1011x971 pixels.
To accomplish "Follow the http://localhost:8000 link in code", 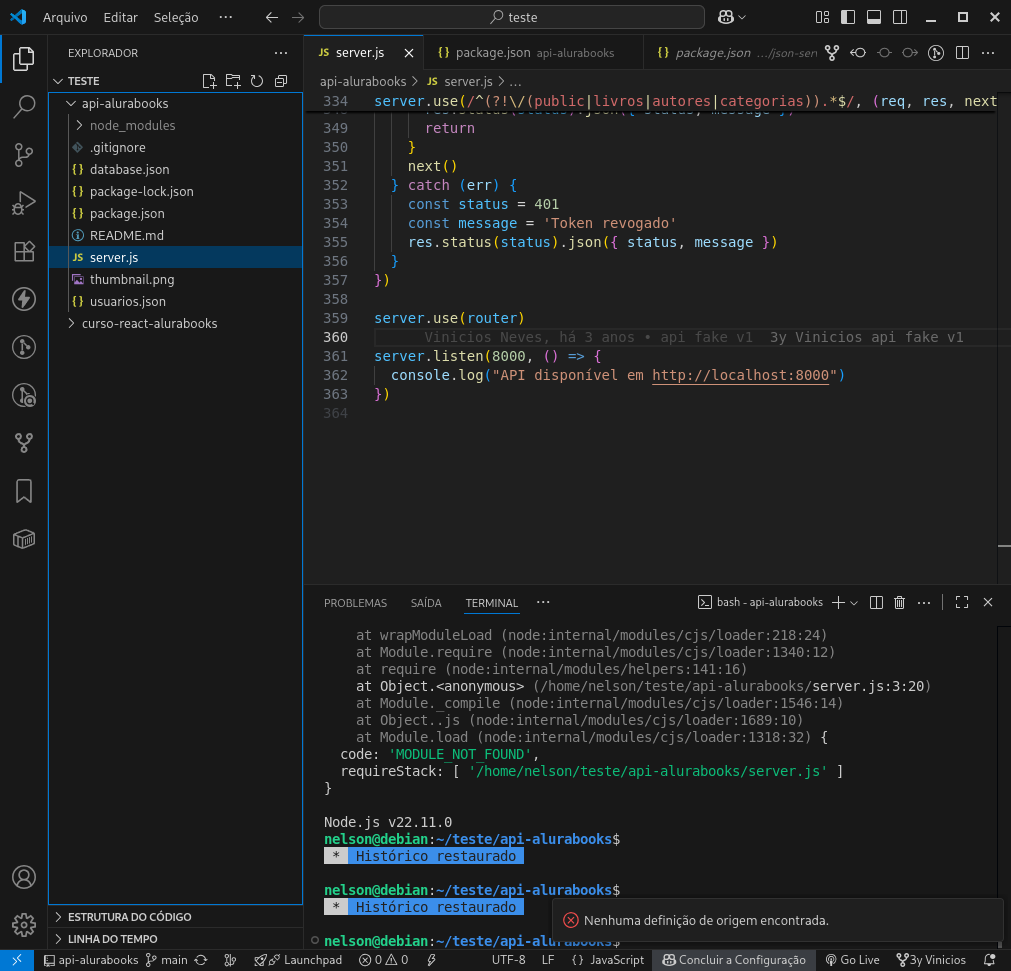I will tap(740, 375).
